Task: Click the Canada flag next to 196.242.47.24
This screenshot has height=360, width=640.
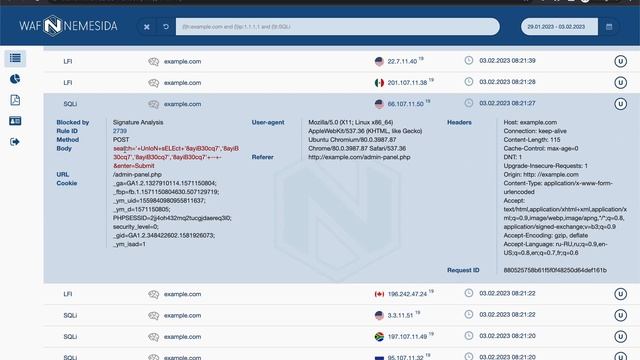Action: (379, 294)
